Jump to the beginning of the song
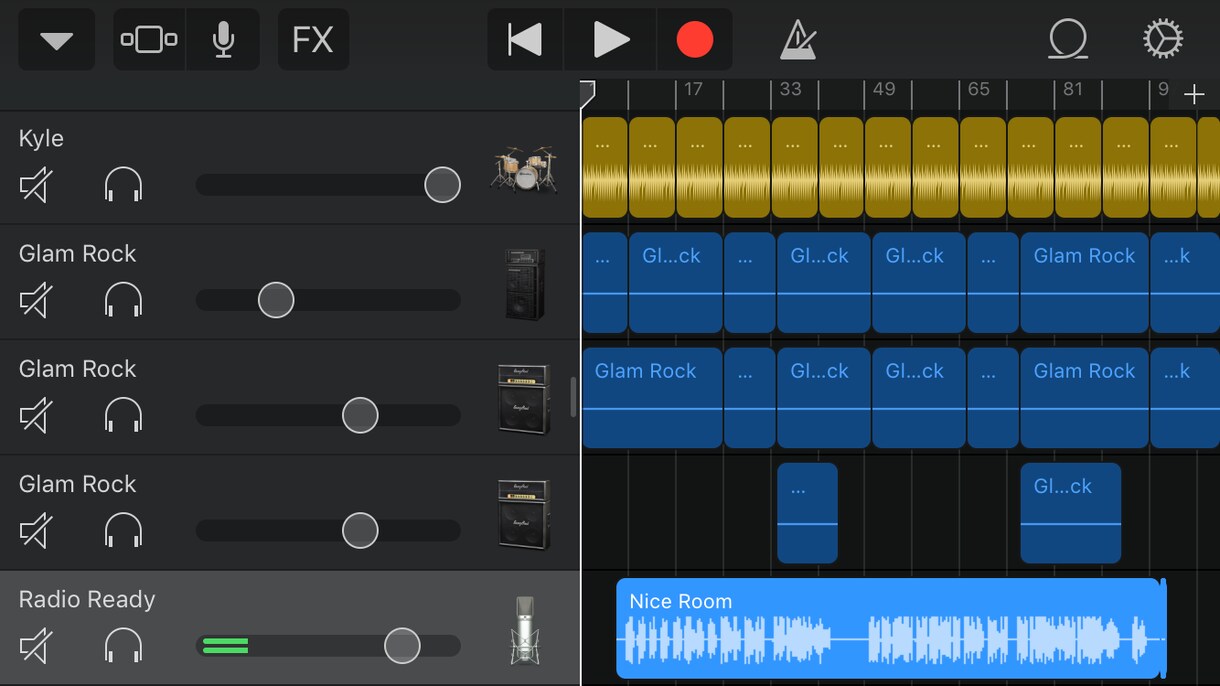The width and height of the screenshot is (1220, 686). (x=525, y=40)
